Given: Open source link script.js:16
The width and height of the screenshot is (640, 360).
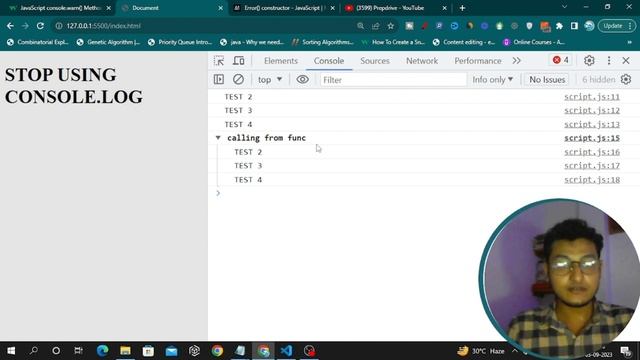Looking at the screenshot, I should (592, 152).
